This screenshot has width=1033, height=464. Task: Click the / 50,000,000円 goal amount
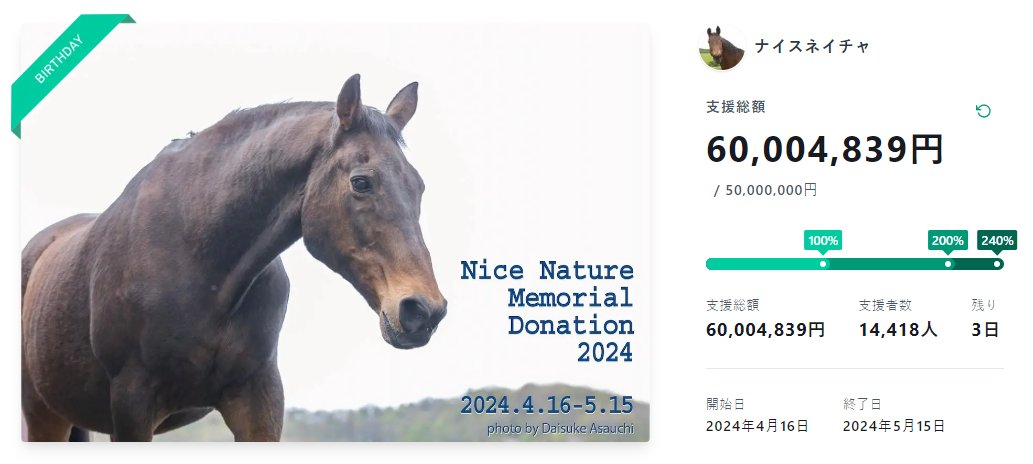765,190
